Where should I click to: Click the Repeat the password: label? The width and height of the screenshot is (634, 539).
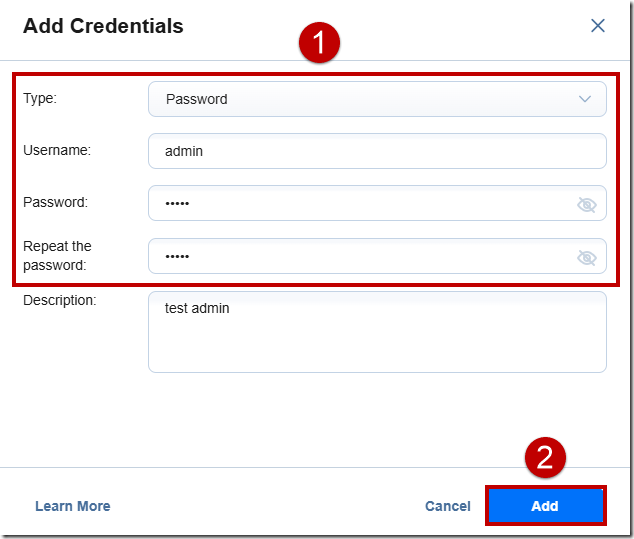coord(57,256)
